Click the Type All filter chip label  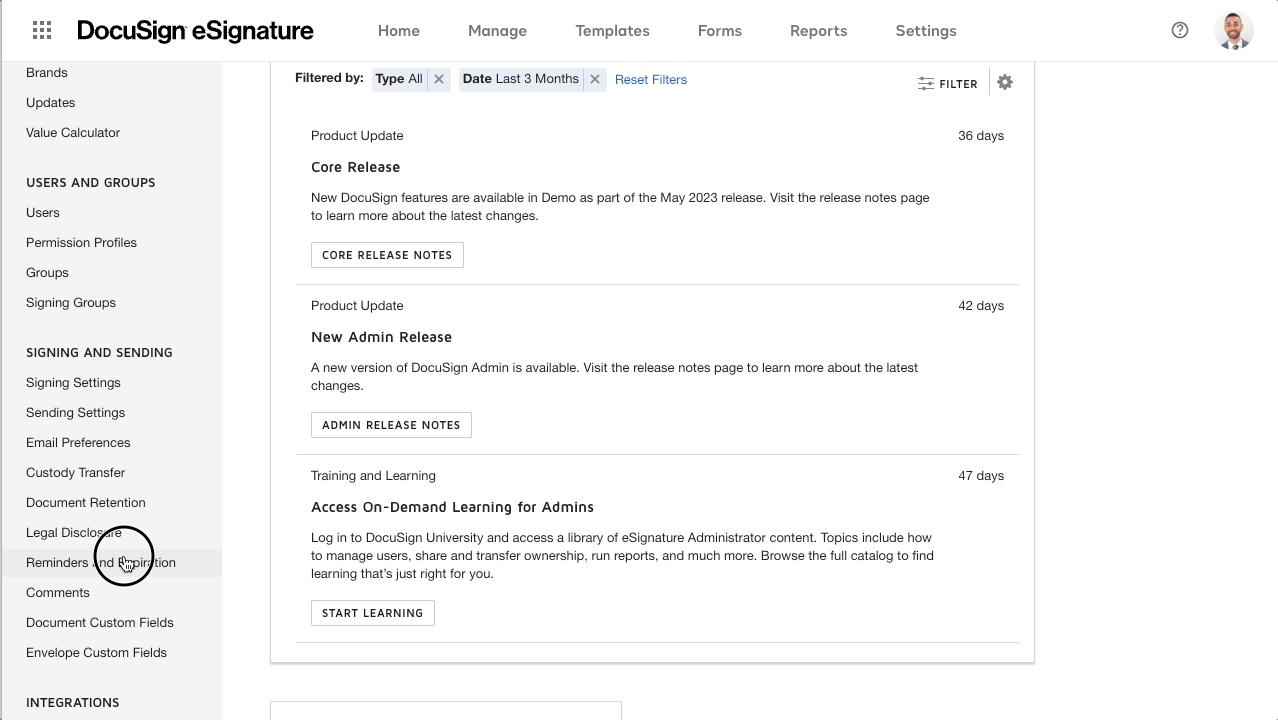tap(399, 79)
